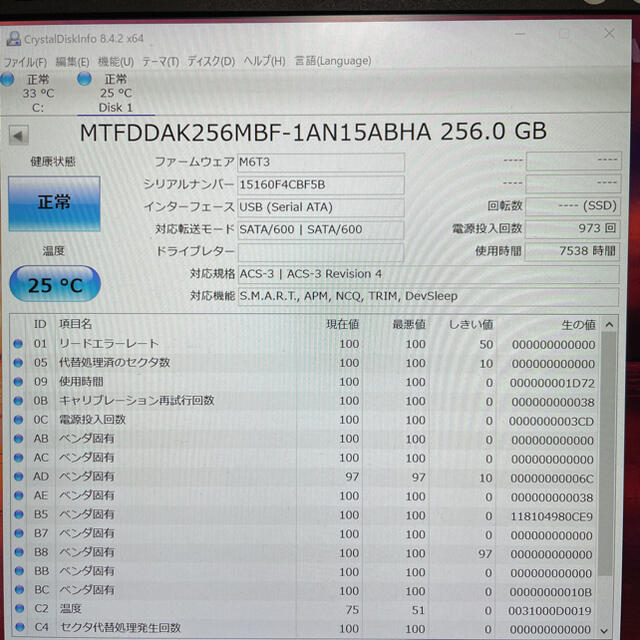This screenshot has height=640, width=640.
Task: Click the 現在値 column header
Action: (x=342, y=324)
